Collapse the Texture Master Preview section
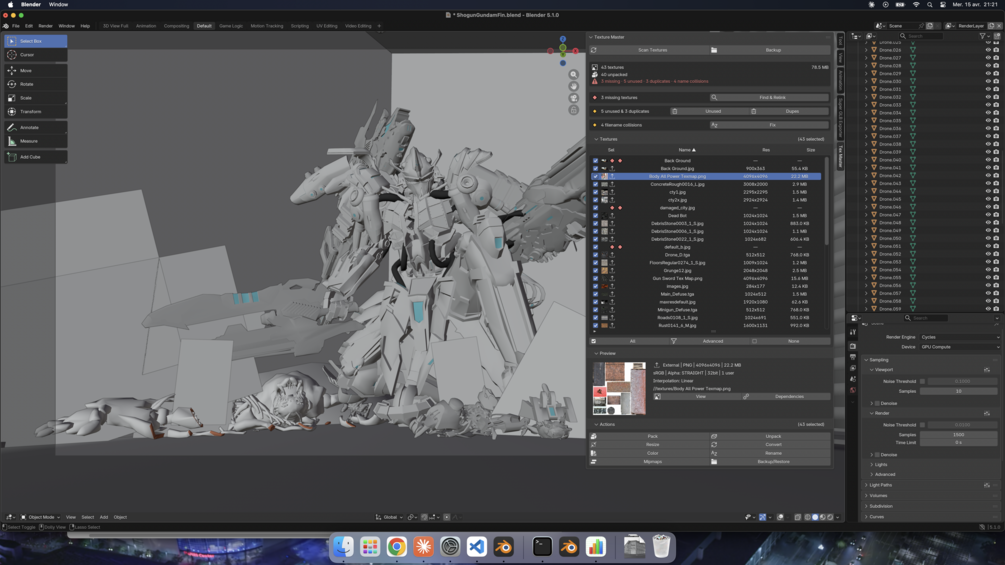1005x565 pixels. pos(604,354)
